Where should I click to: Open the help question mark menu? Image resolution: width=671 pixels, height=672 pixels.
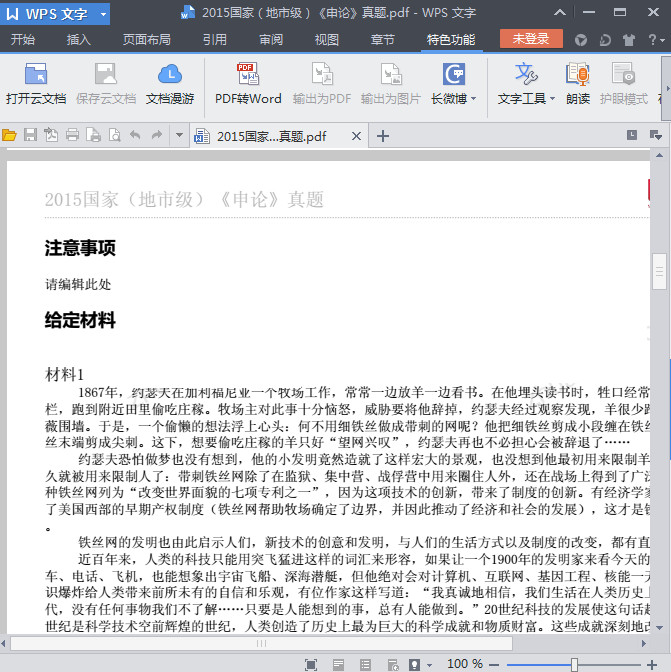point(656,40)
